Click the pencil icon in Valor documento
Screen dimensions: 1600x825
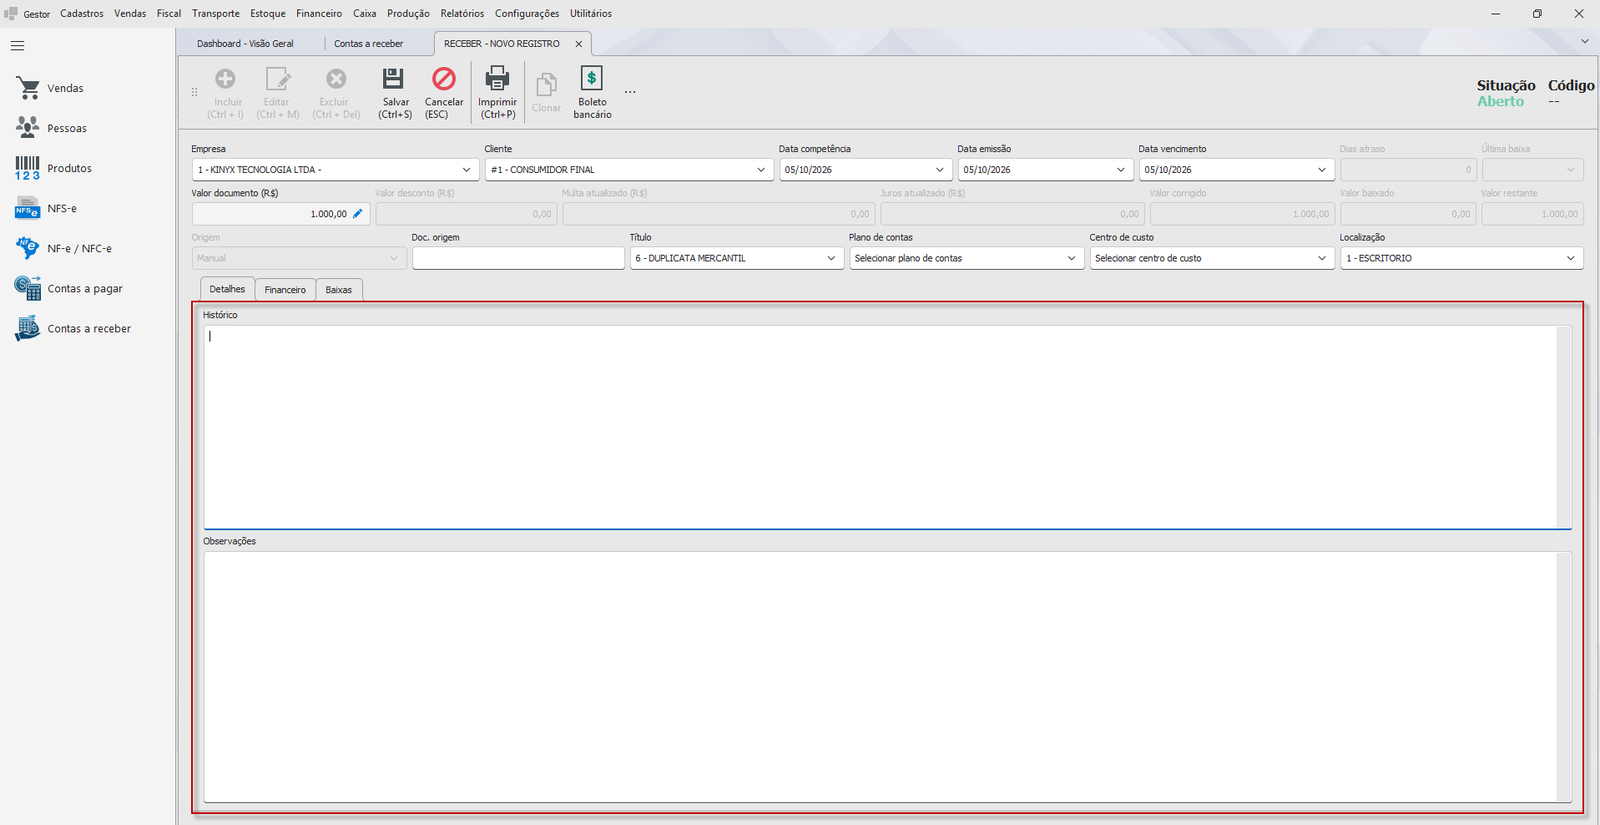[358, 214]
